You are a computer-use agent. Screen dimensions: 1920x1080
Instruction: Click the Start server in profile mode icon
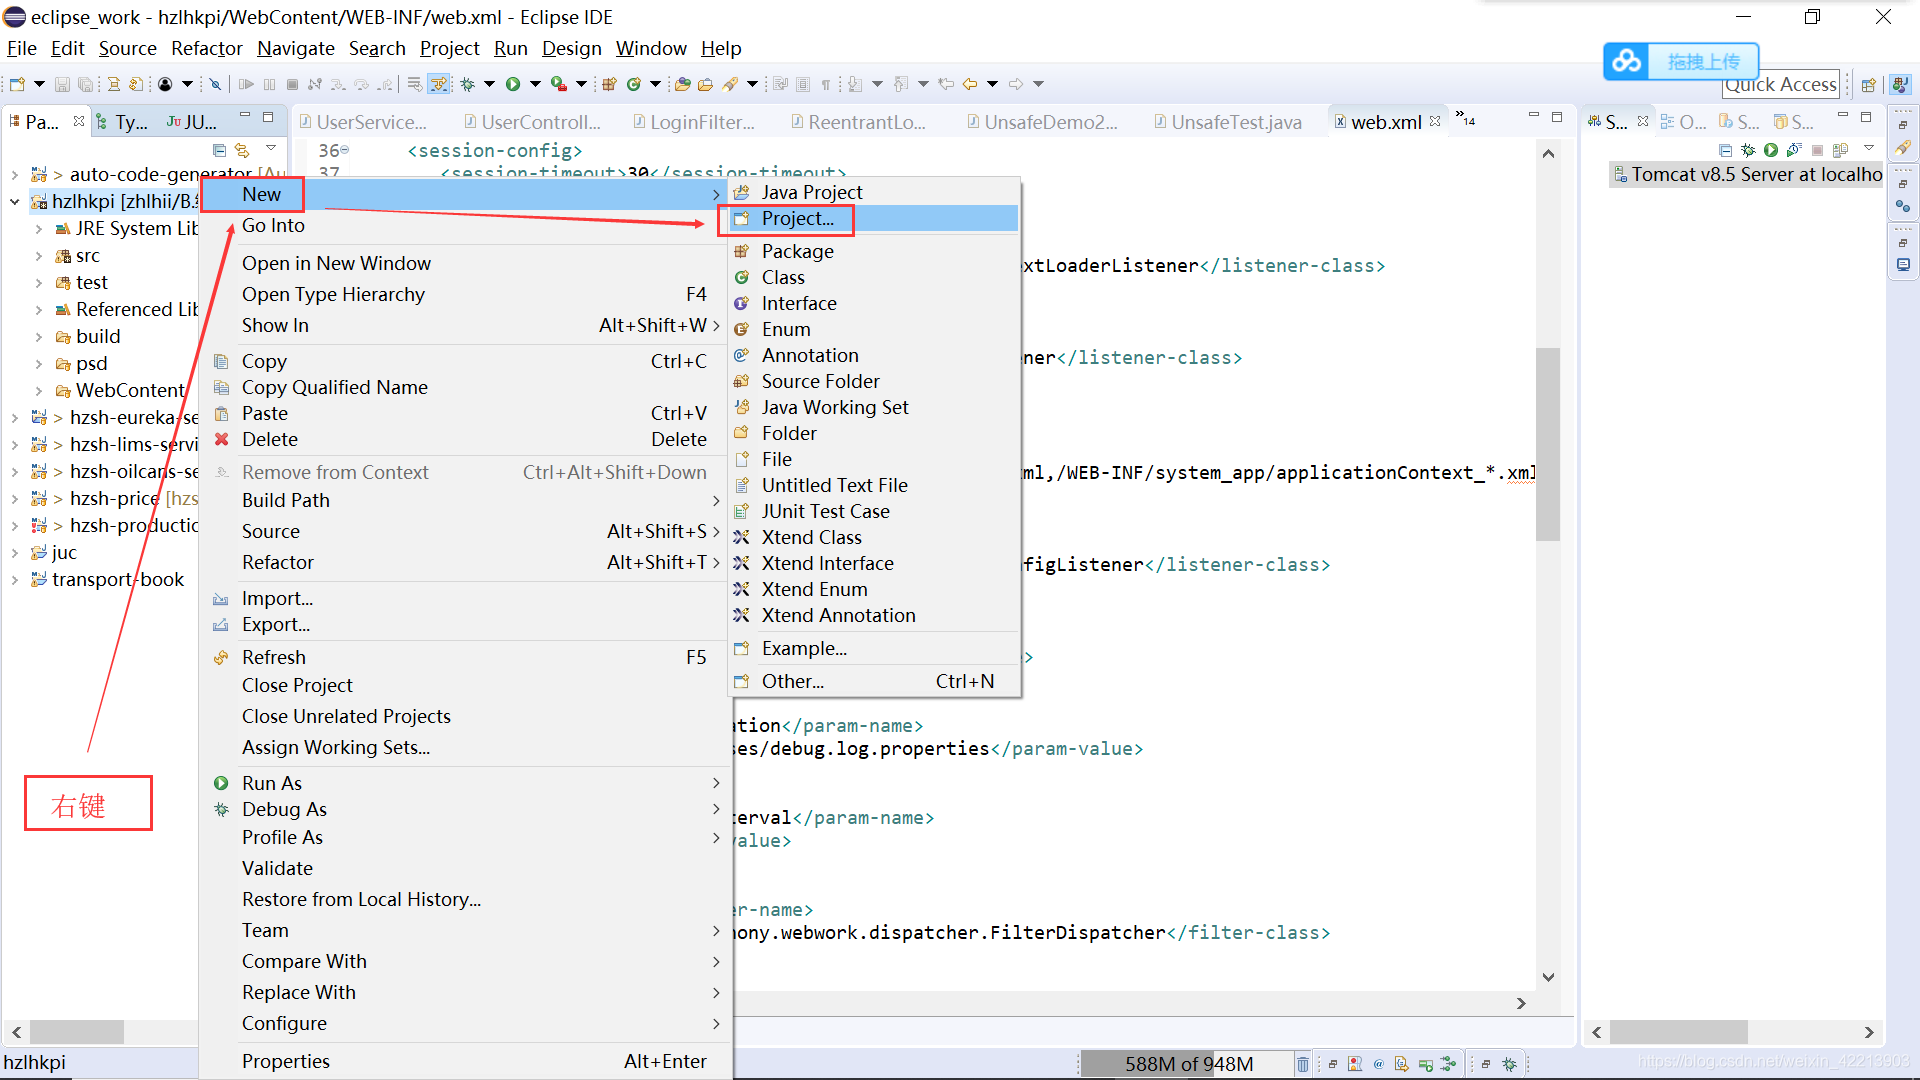coord(1794,150)
